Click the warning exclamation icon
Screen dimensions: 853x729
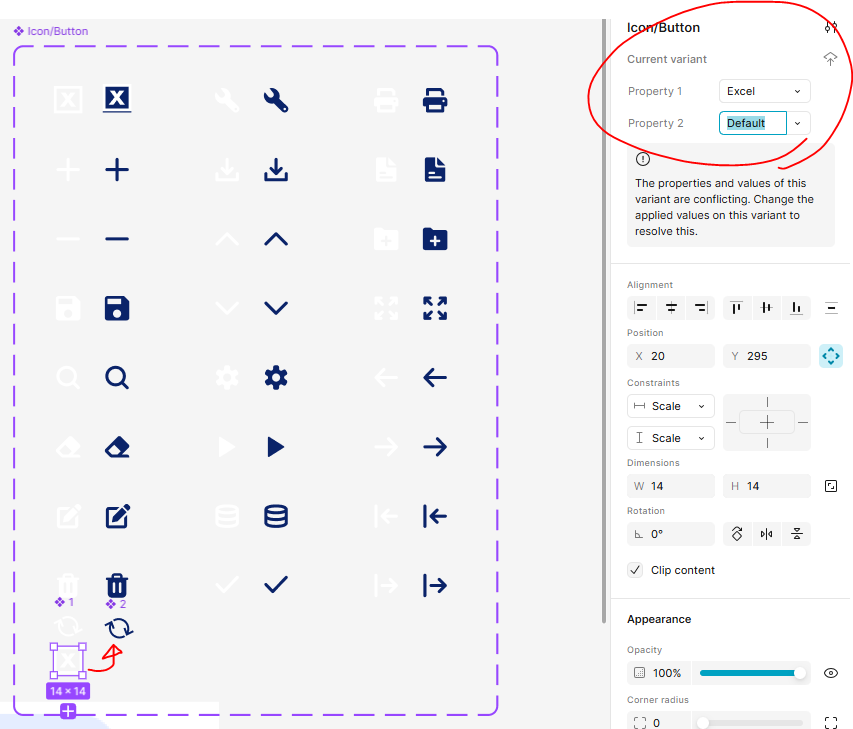[x=643, y=159]
